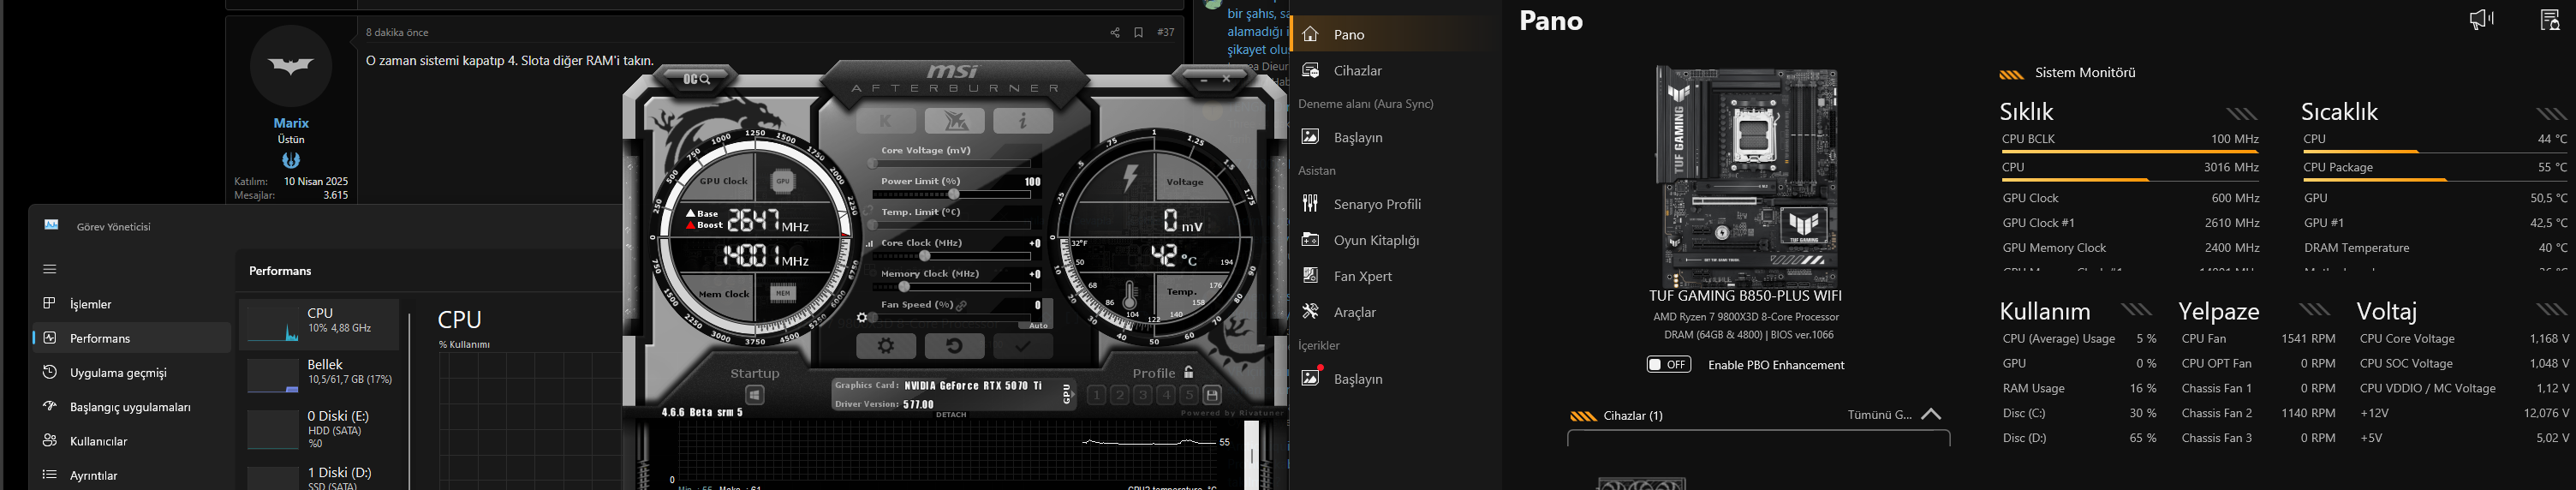The width and height of the screenshot is (2576, 490).
Task: Open Kullanıcılar in Task Manager
Action: [x=131, y=441]
